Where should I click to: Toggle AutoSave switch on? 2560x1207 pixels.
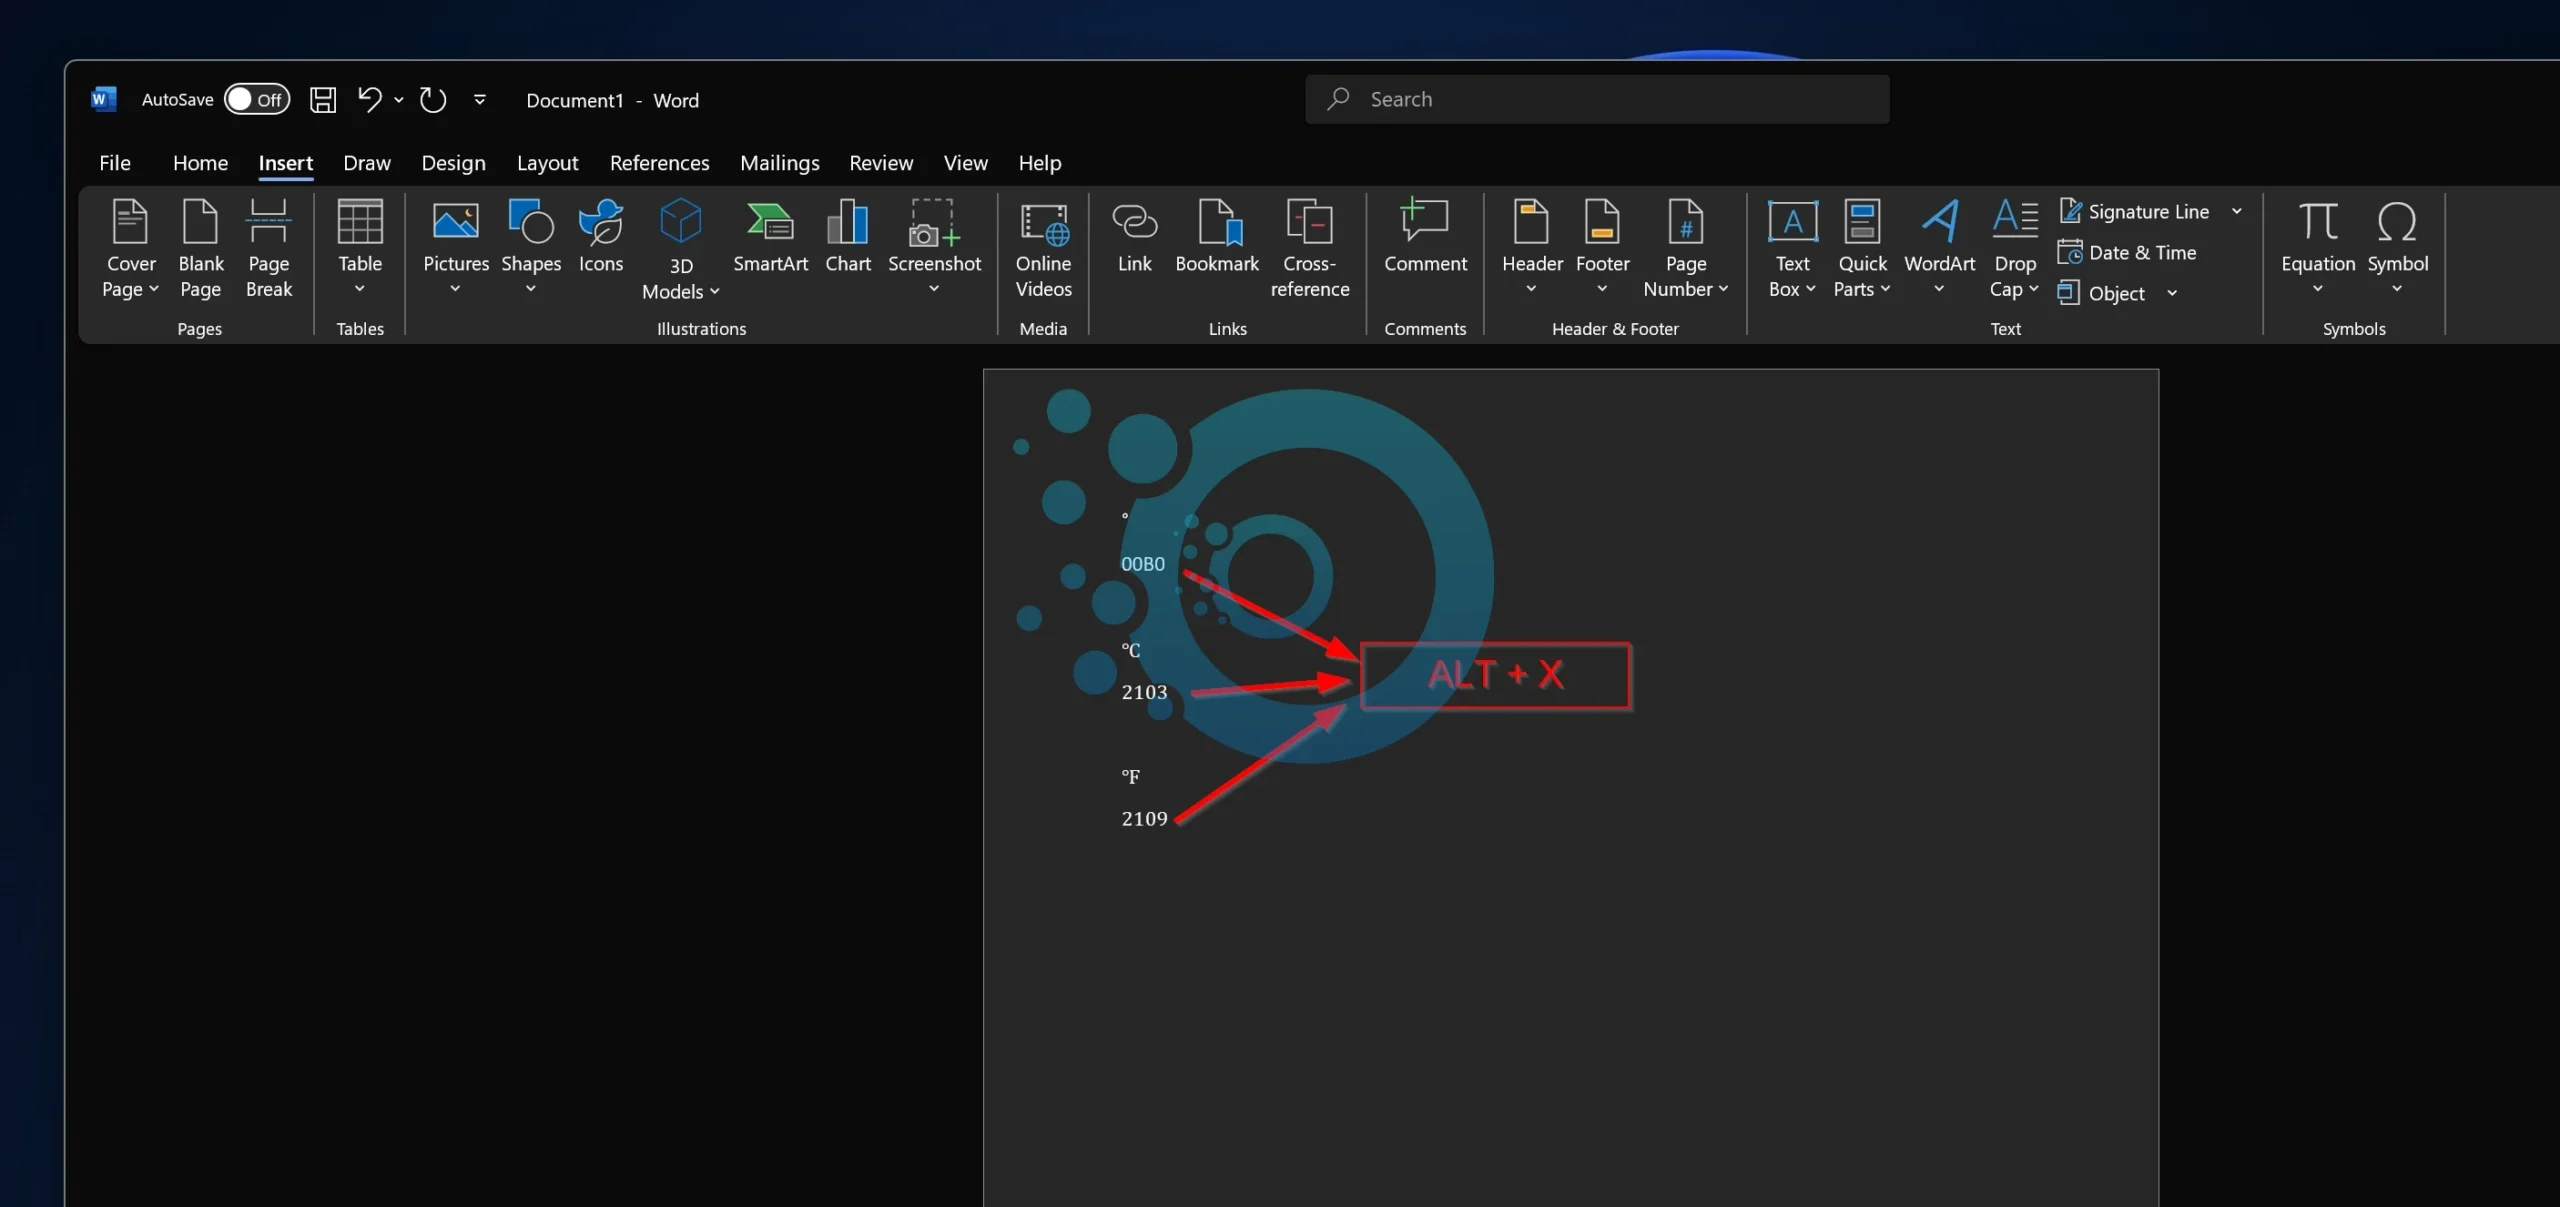click(257, 99)
